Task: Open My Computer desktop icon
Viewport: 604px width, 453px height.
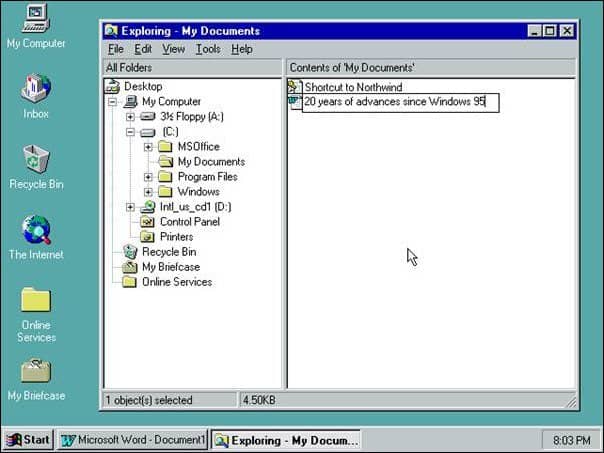Action: (36, 18)
